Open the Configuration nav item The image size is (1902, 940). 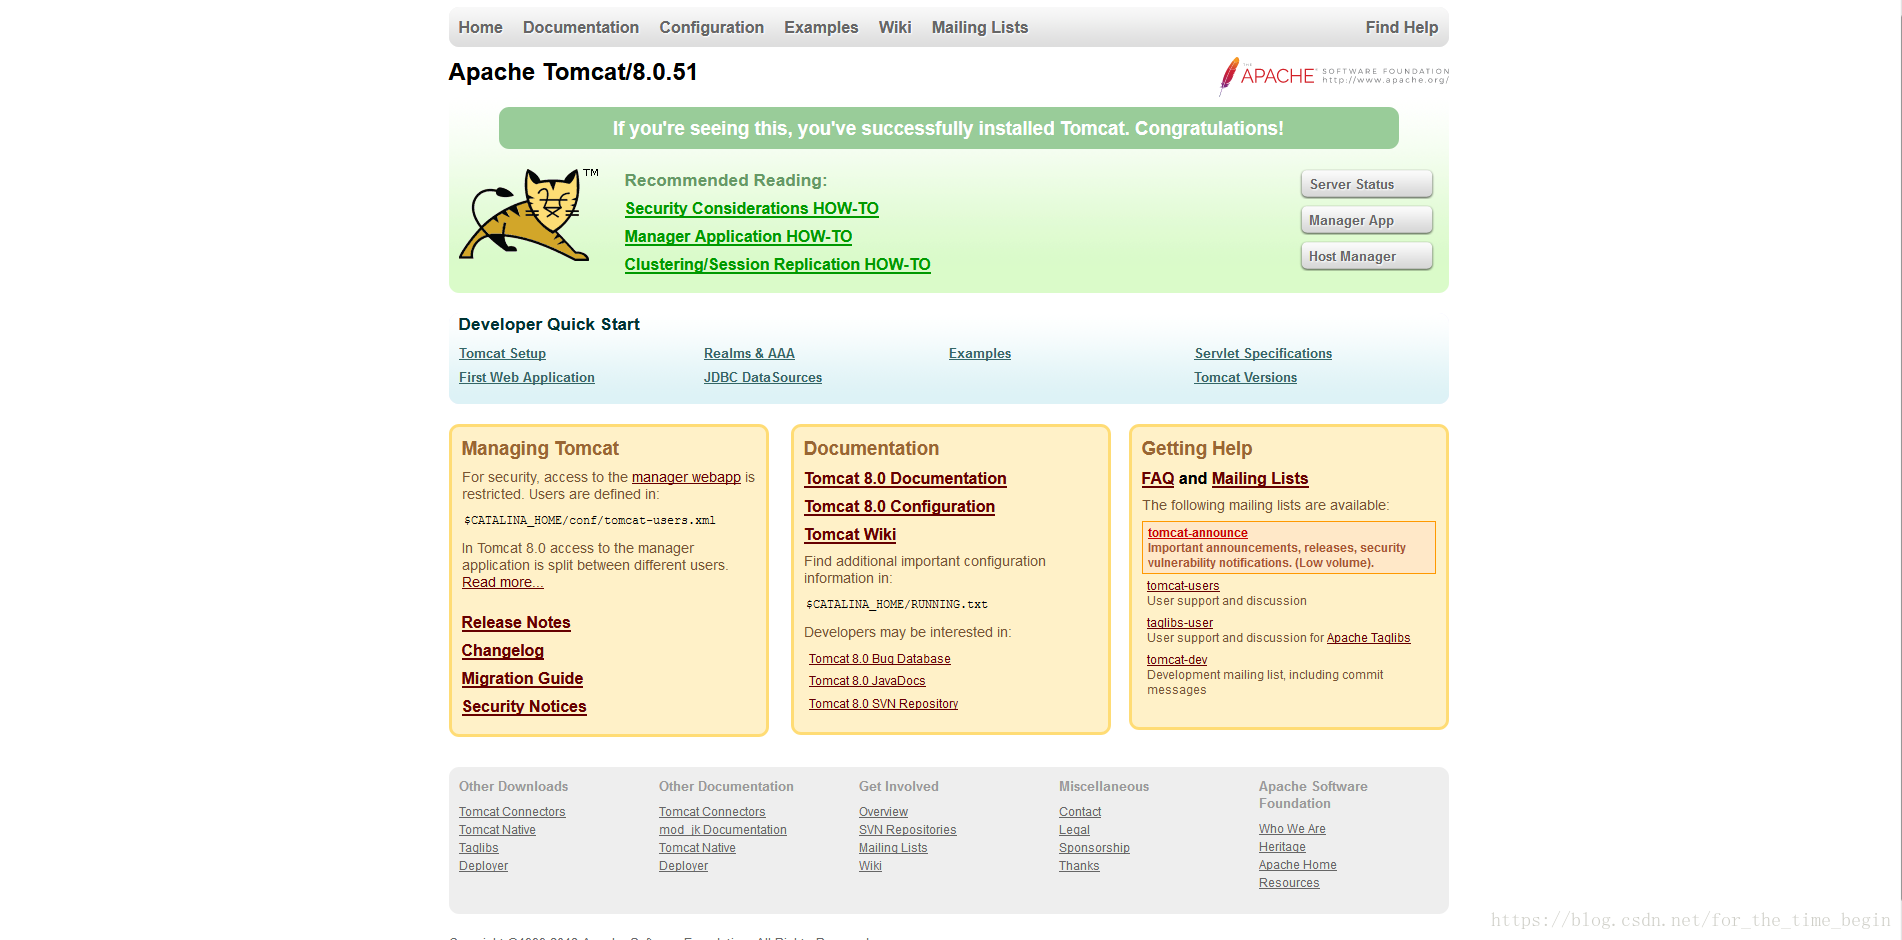pos(711,27)
